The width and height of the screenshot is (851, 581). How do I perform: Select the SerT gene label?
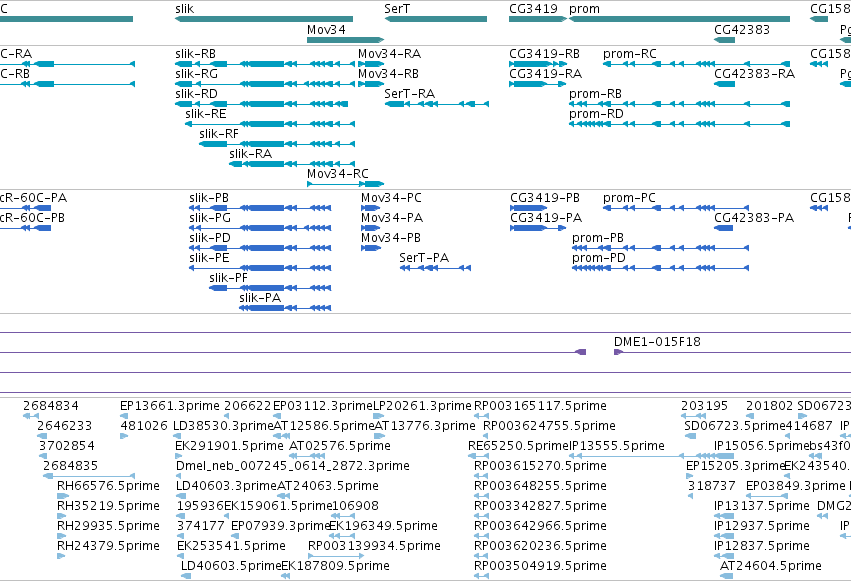pyautogui.click(x=397, y=9)
